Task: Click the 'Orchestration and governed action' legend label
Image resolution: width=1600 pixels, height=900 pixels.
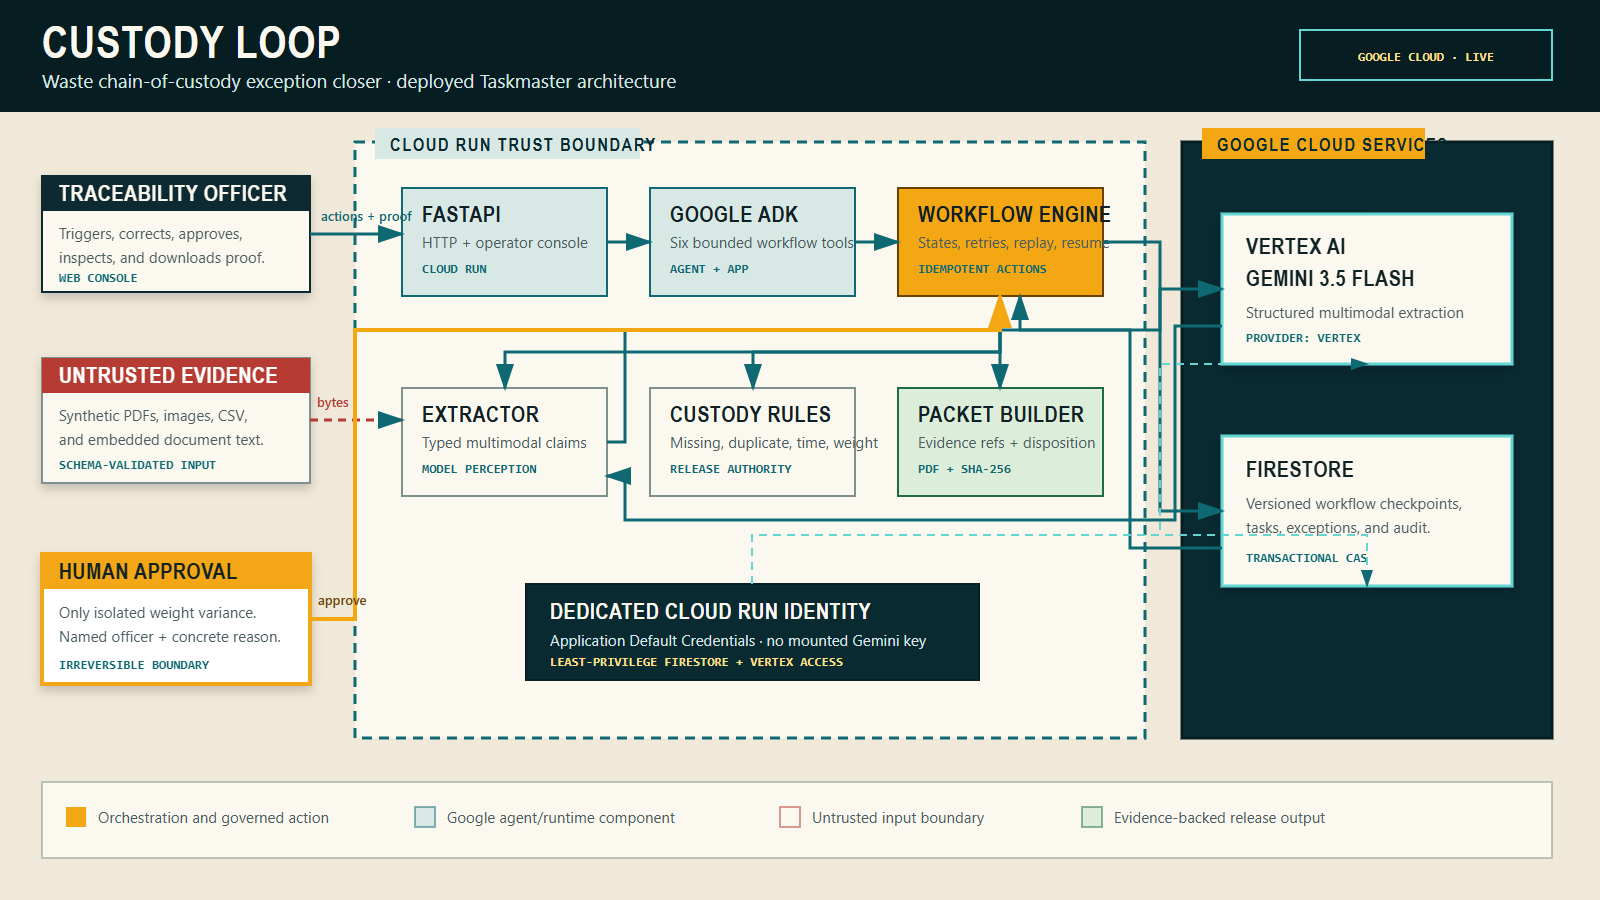Action: click(x=213, y=818)
